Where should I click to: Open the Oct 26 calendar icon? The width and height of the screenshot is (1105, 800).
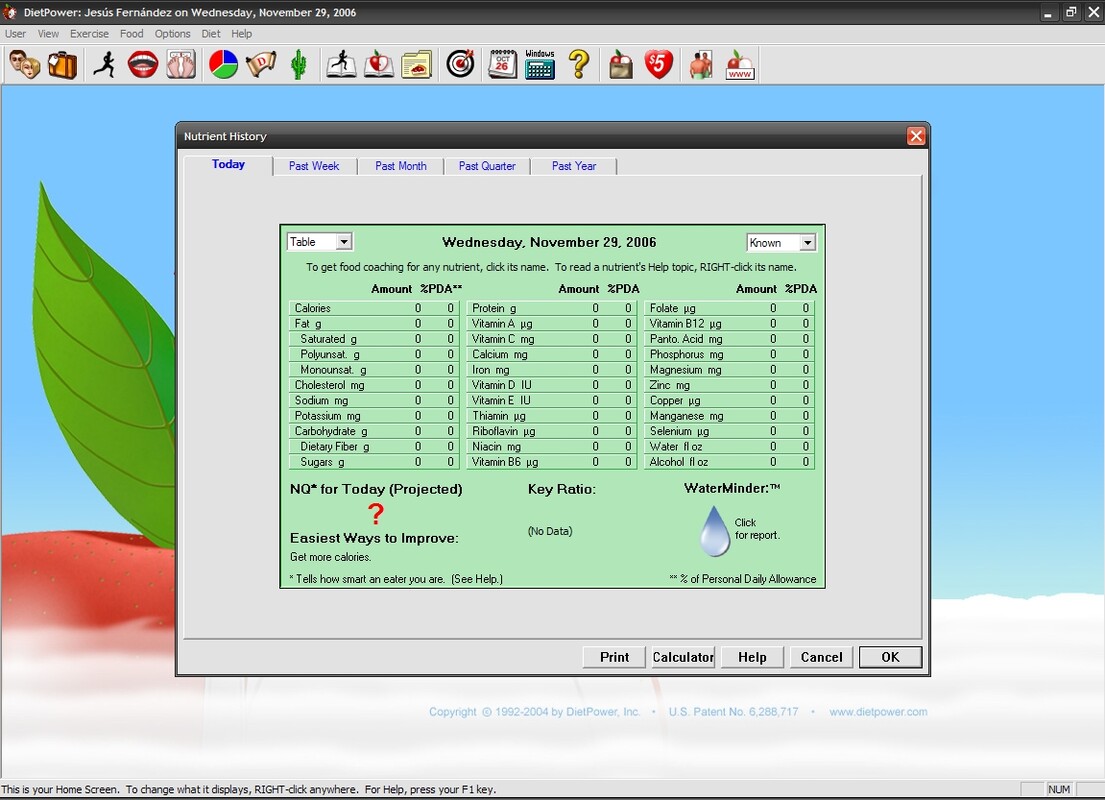click(x=502, y=64)
